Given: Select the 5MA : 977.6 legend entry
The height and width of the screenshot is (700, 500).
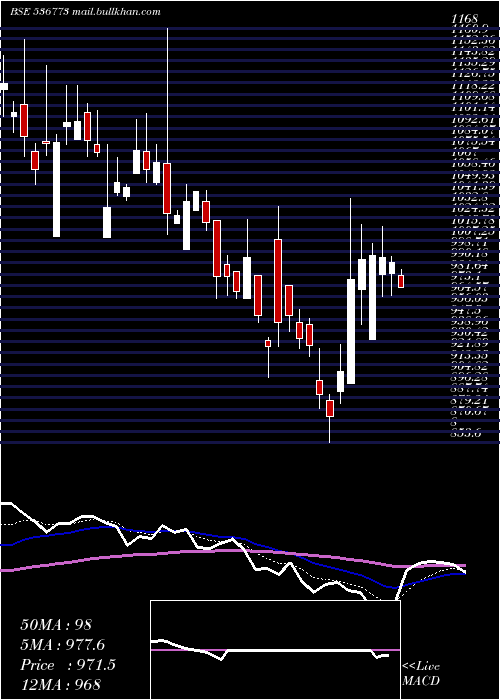Looking at the screenshot, I should [x=62, y=645].
